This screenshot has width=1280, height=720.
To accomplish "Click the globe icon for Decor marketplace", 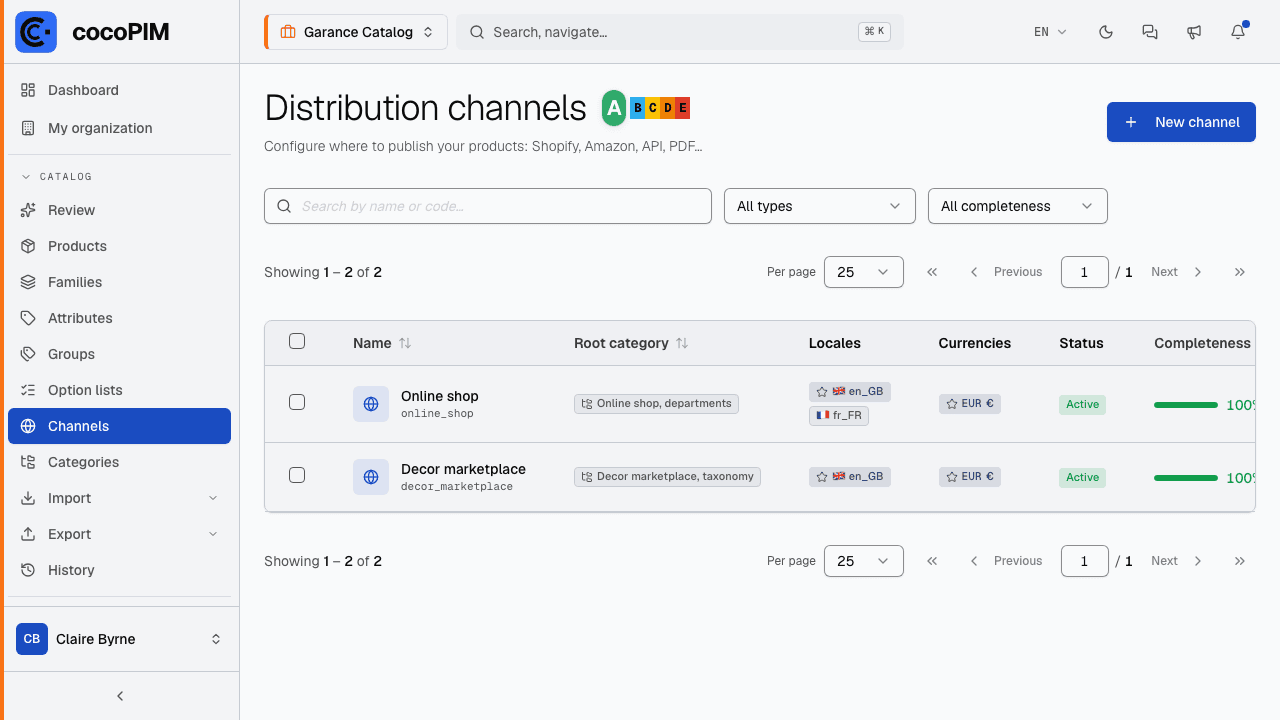I will tap(371, 477).
